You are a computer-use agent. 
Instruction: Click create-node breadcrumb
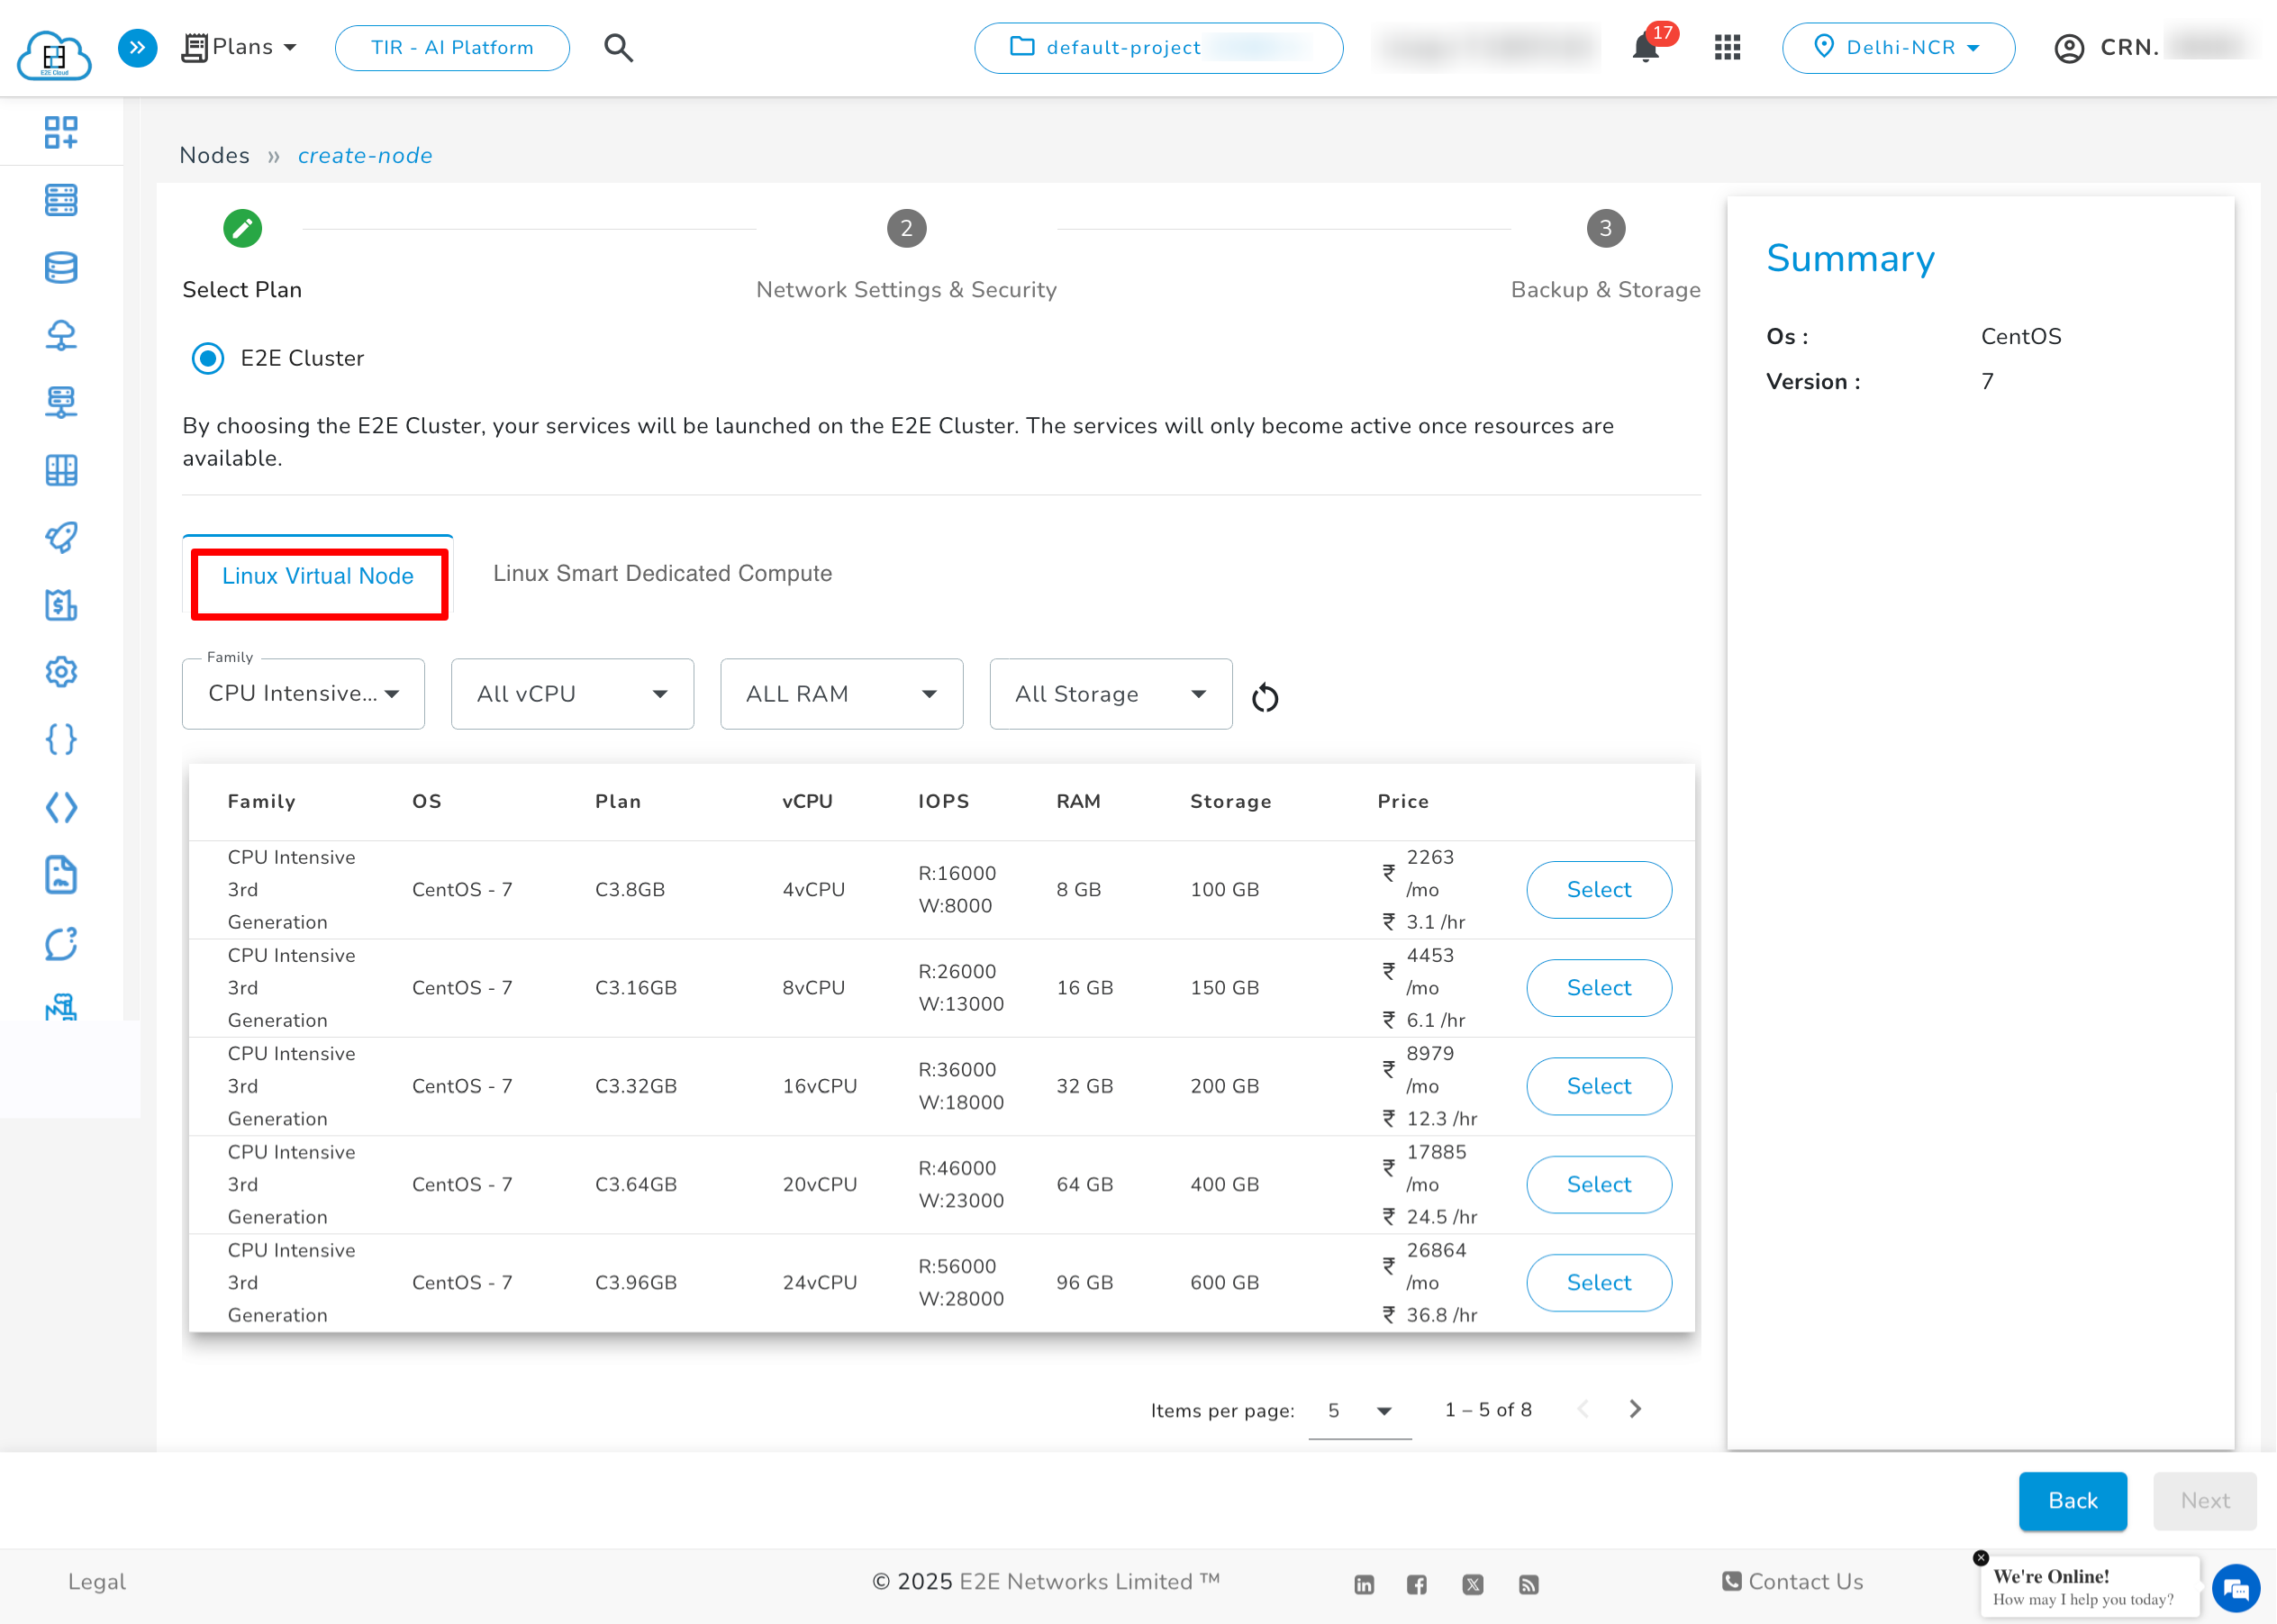(x=365, y=156)
